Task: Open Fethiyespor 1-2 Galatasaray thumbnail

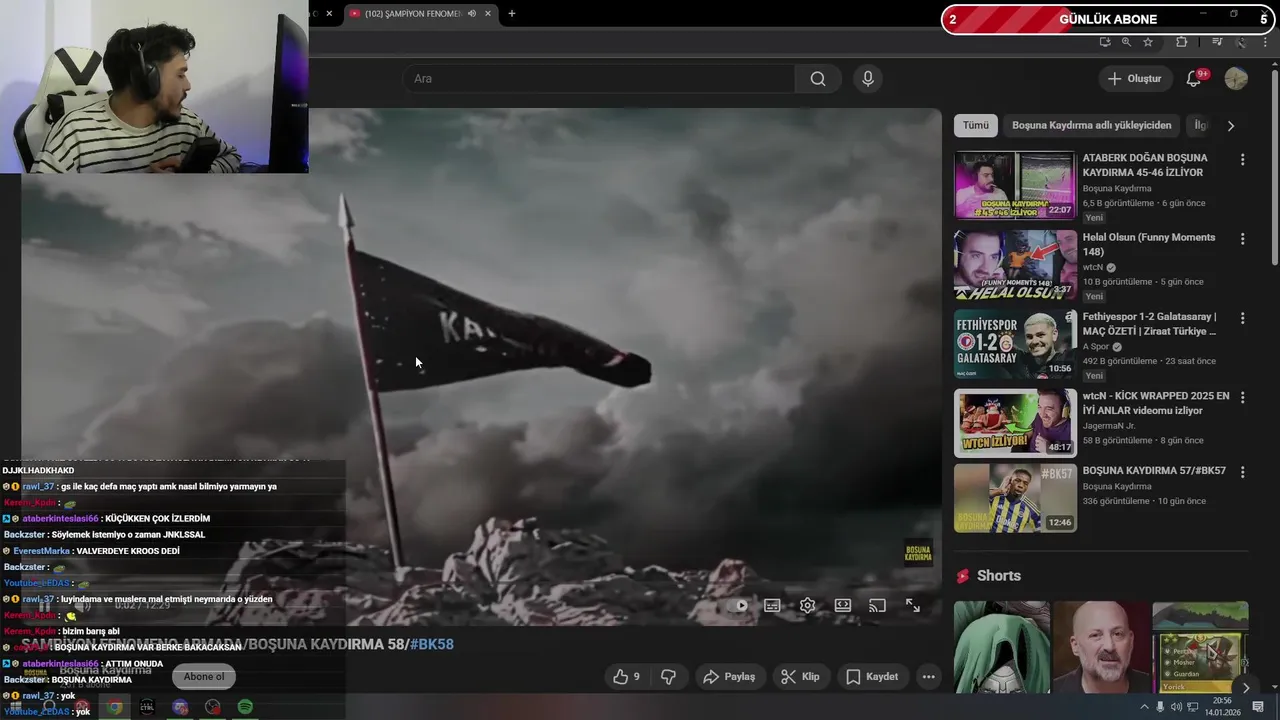Action: 1015,344
